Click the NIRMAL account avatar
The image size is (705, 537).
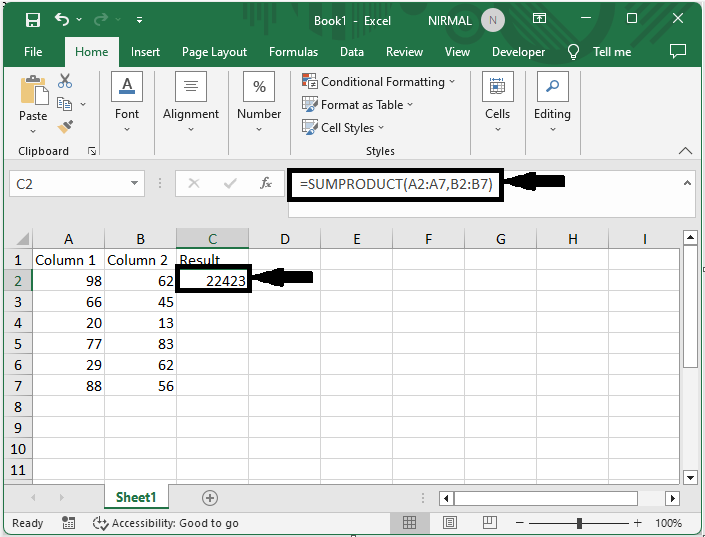tap(493, 20)
